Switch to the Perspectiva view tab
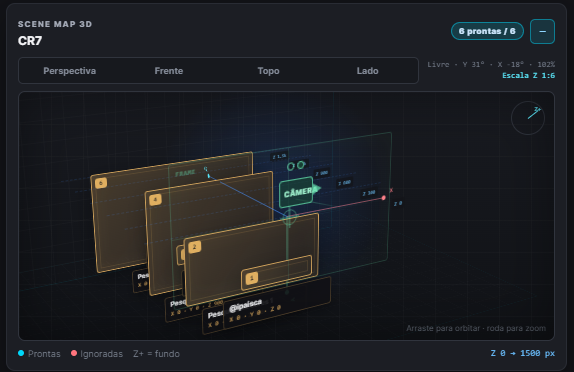This screenshot has width=574, height=372. 70,71
